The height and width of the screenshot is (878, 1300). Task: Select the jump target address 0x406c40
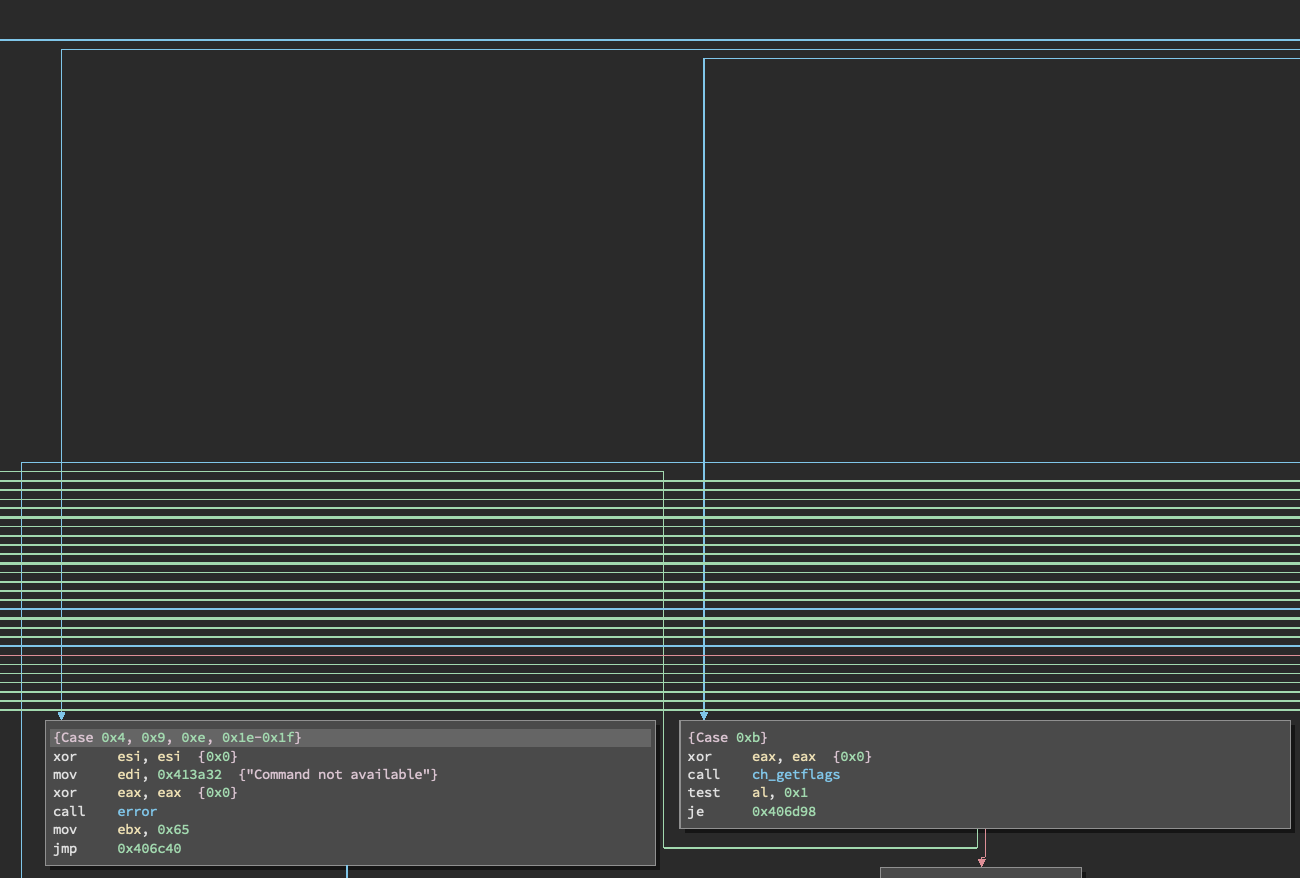tap(149, 848)
